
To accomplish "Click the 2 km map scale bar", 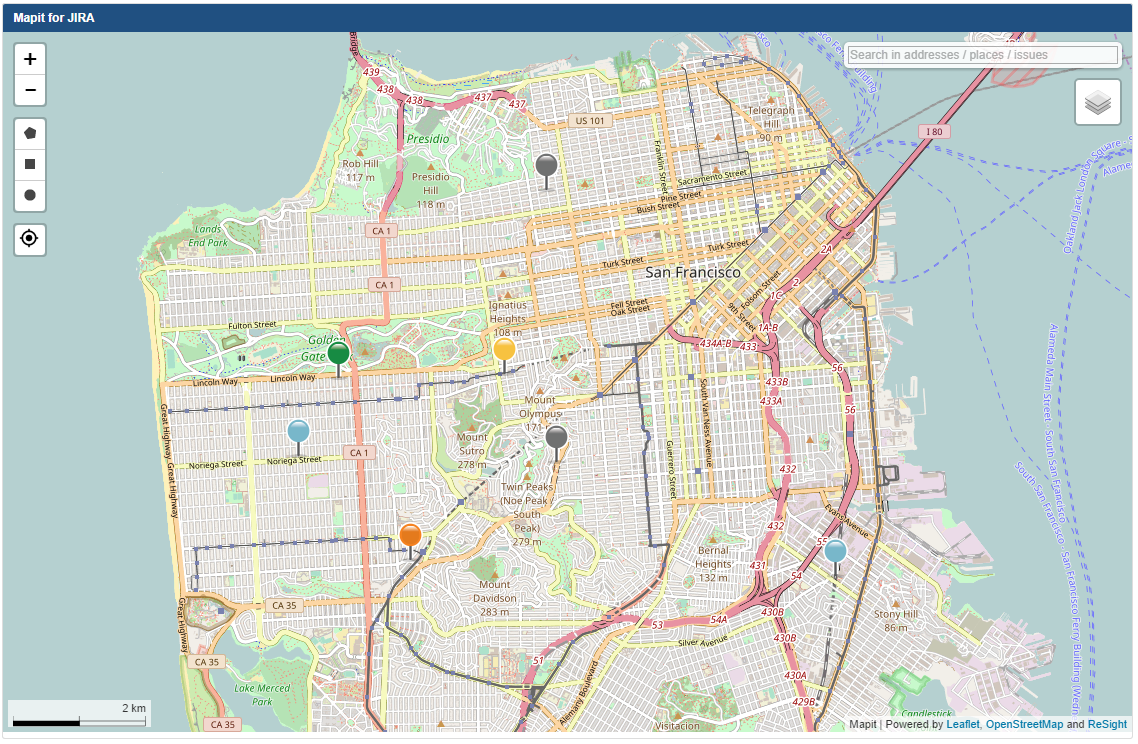I will pyautogui.click(x=79, y=715).
